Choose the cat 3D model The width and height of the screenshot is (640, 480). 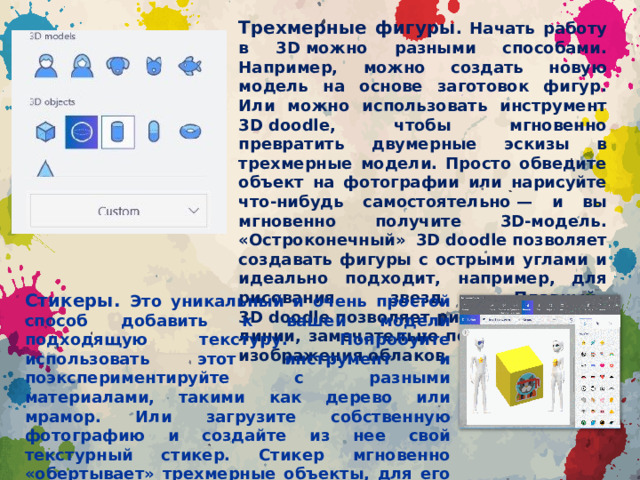pos(154,66)
